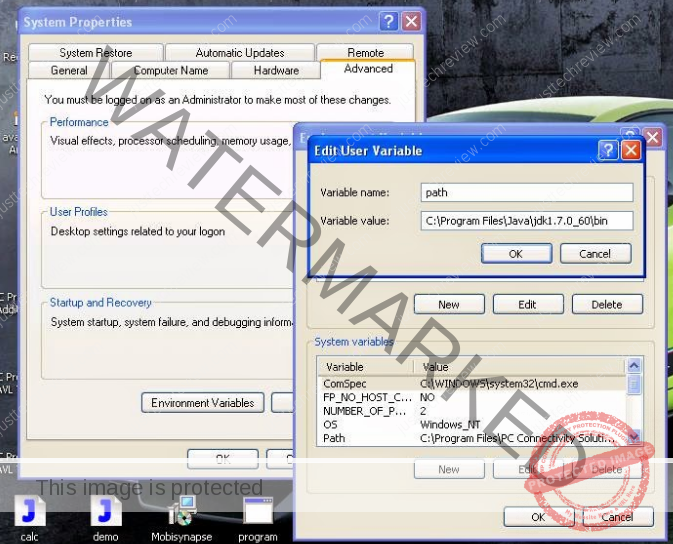The height and width of the screenshot is (544, 673).
Task: Click OK in Environment Variables window
Action: pos(538,517)
